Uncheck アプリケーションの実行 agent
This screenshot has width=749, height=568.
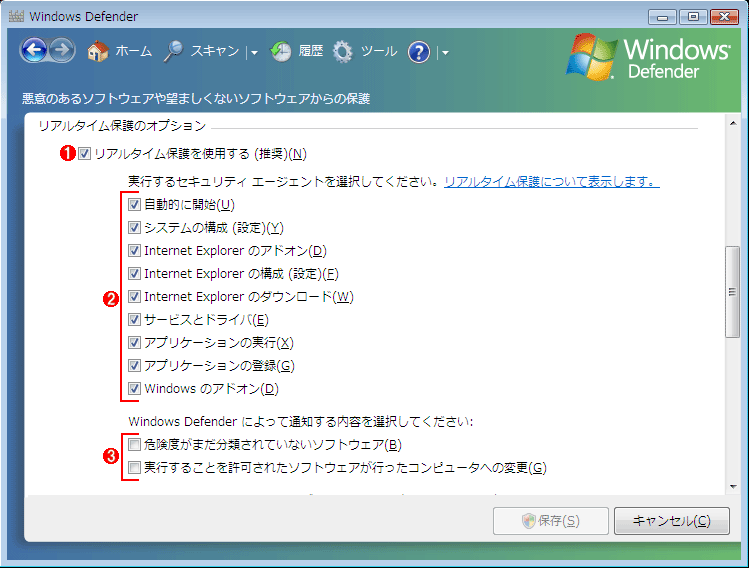click(134, 342)
